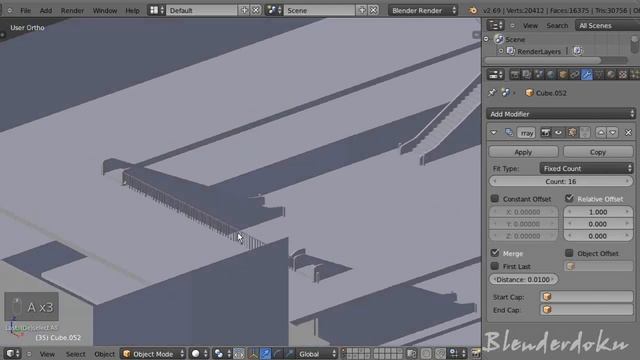This screenshot has height=360, width=640.
Task: Open the Texture properties tab
Action: (x=622, y=75)
